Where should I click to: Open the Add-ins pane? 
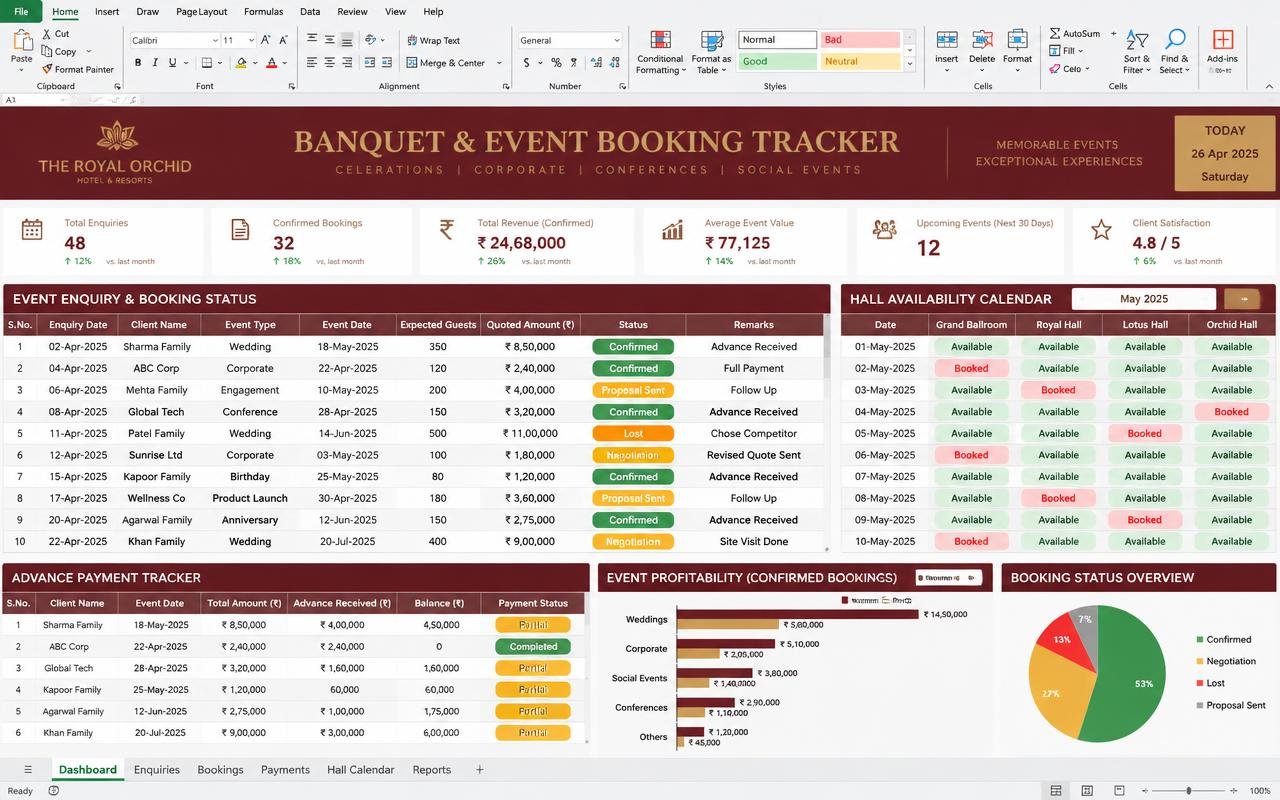pyautogui.click(x=1222, y=47)
